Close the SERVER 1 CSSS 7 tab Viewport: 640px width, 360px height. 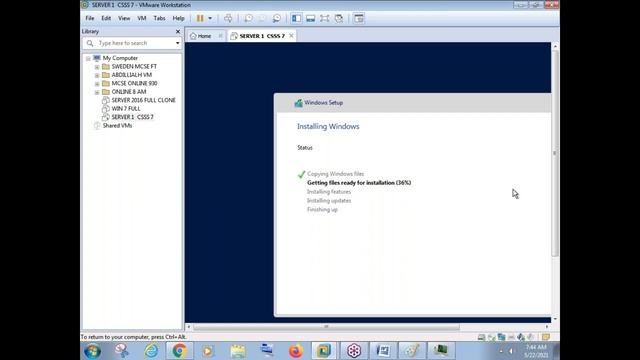point(291,36)
